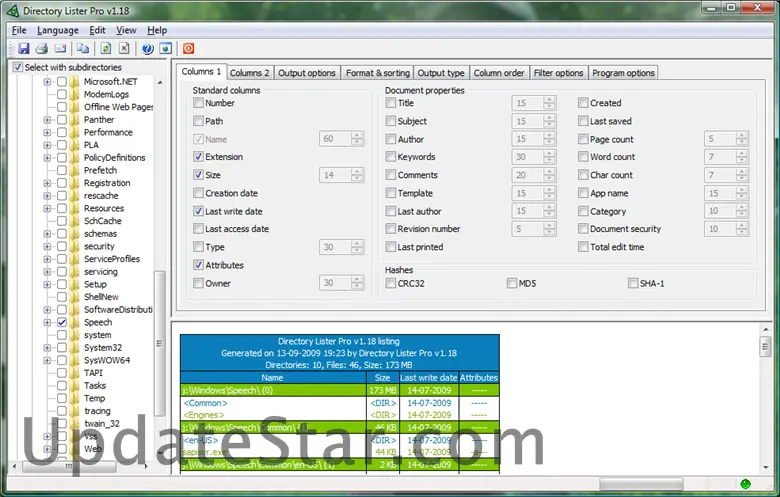The height and width of the screenshot is (497, 780).
Task: Click the folder tree vertical scrollbar thumb
Action: click(160, 343)
